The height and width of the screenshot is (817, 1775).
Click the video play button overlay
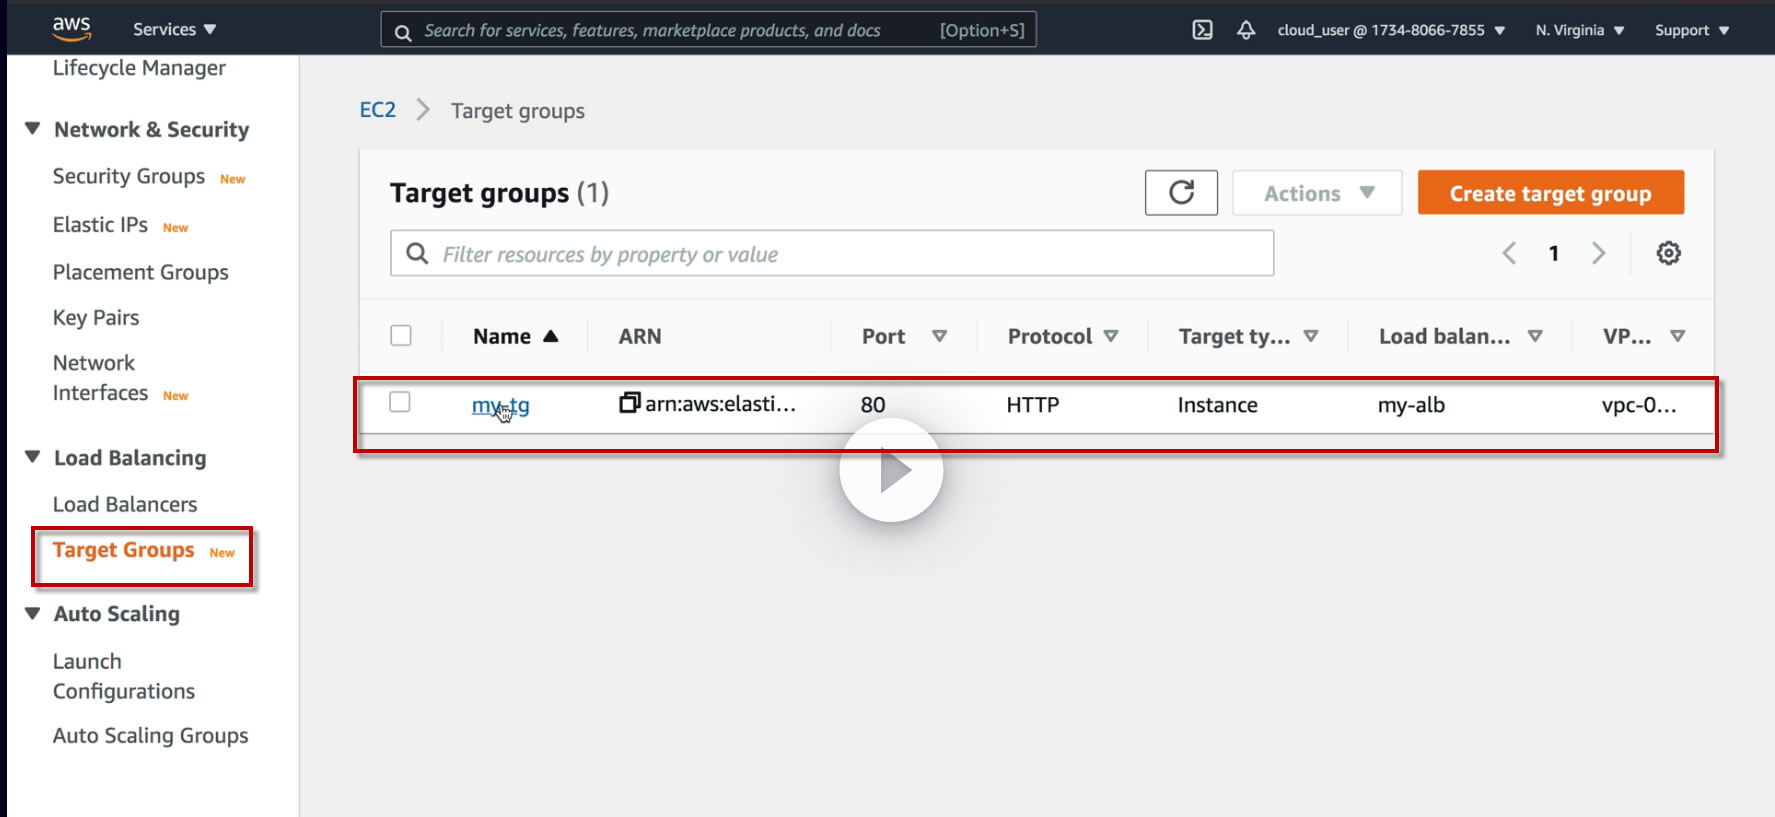891,470
